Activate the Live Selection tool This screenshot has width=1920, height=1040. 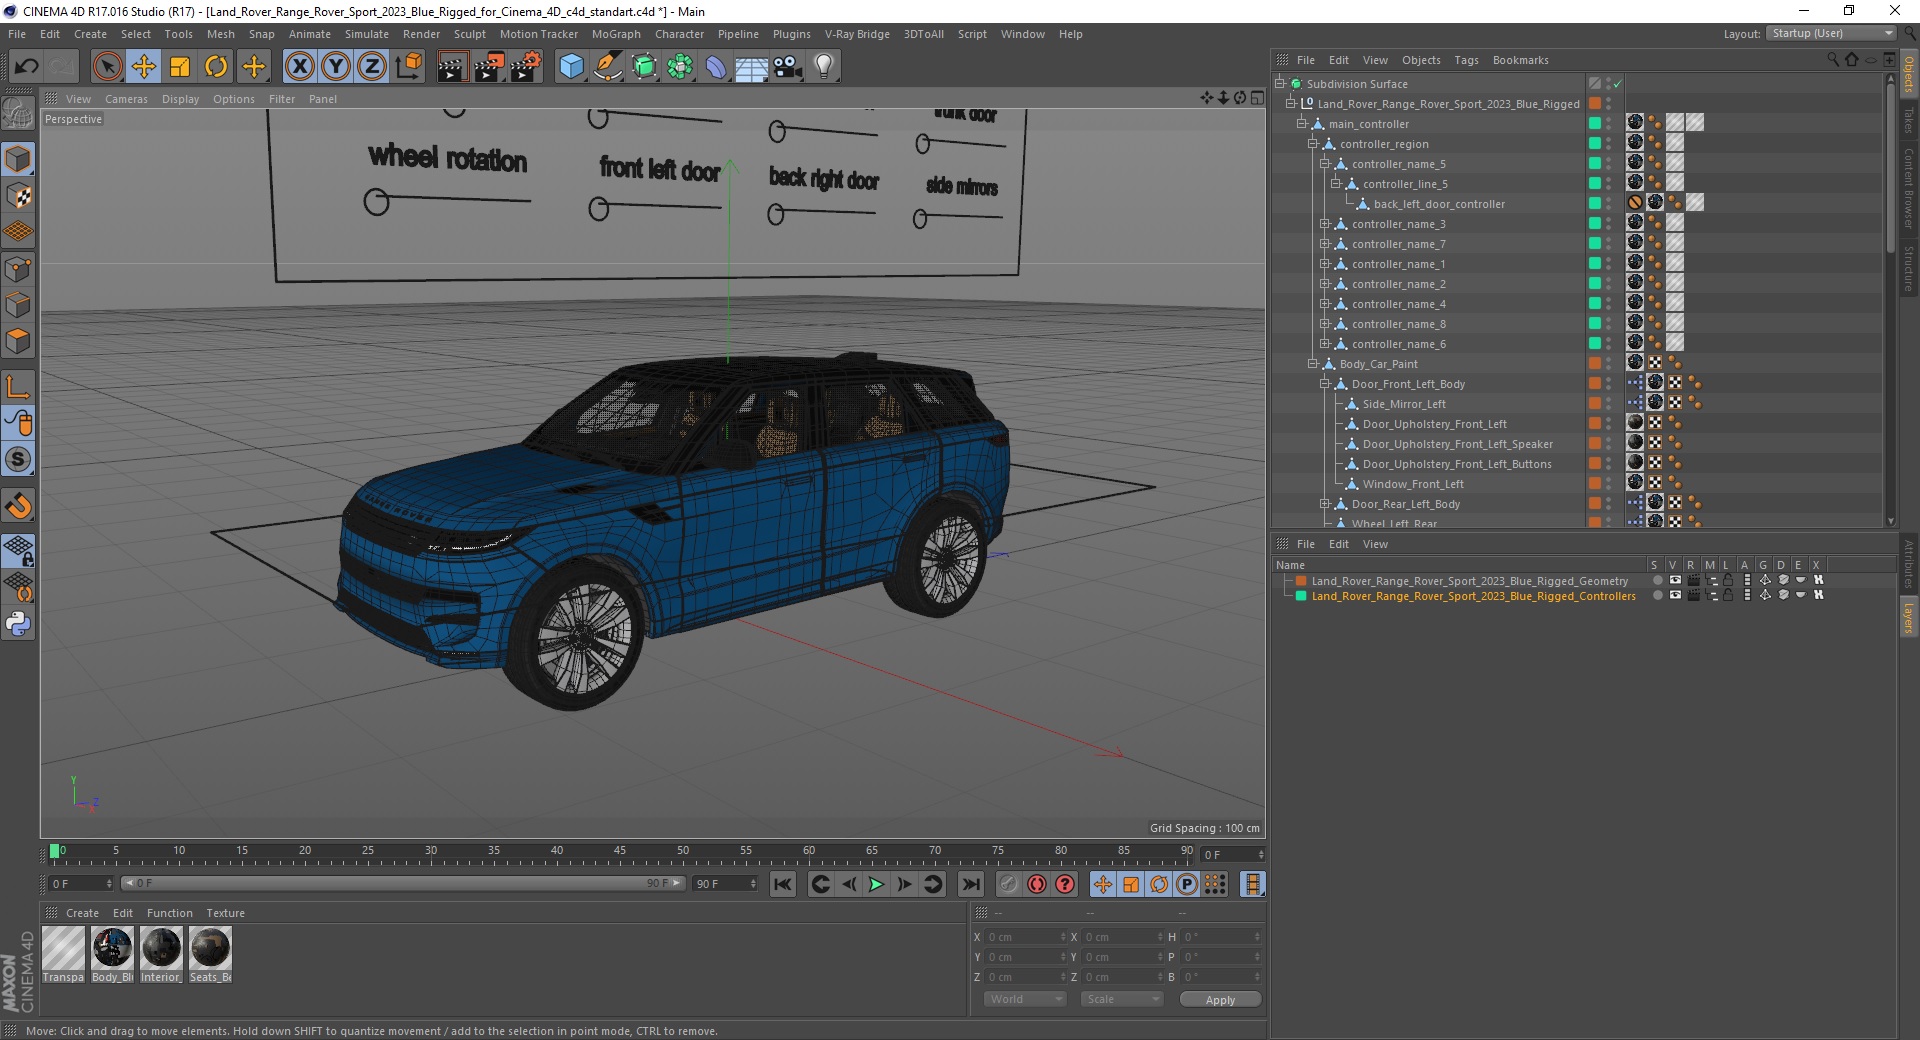(108, 67)
